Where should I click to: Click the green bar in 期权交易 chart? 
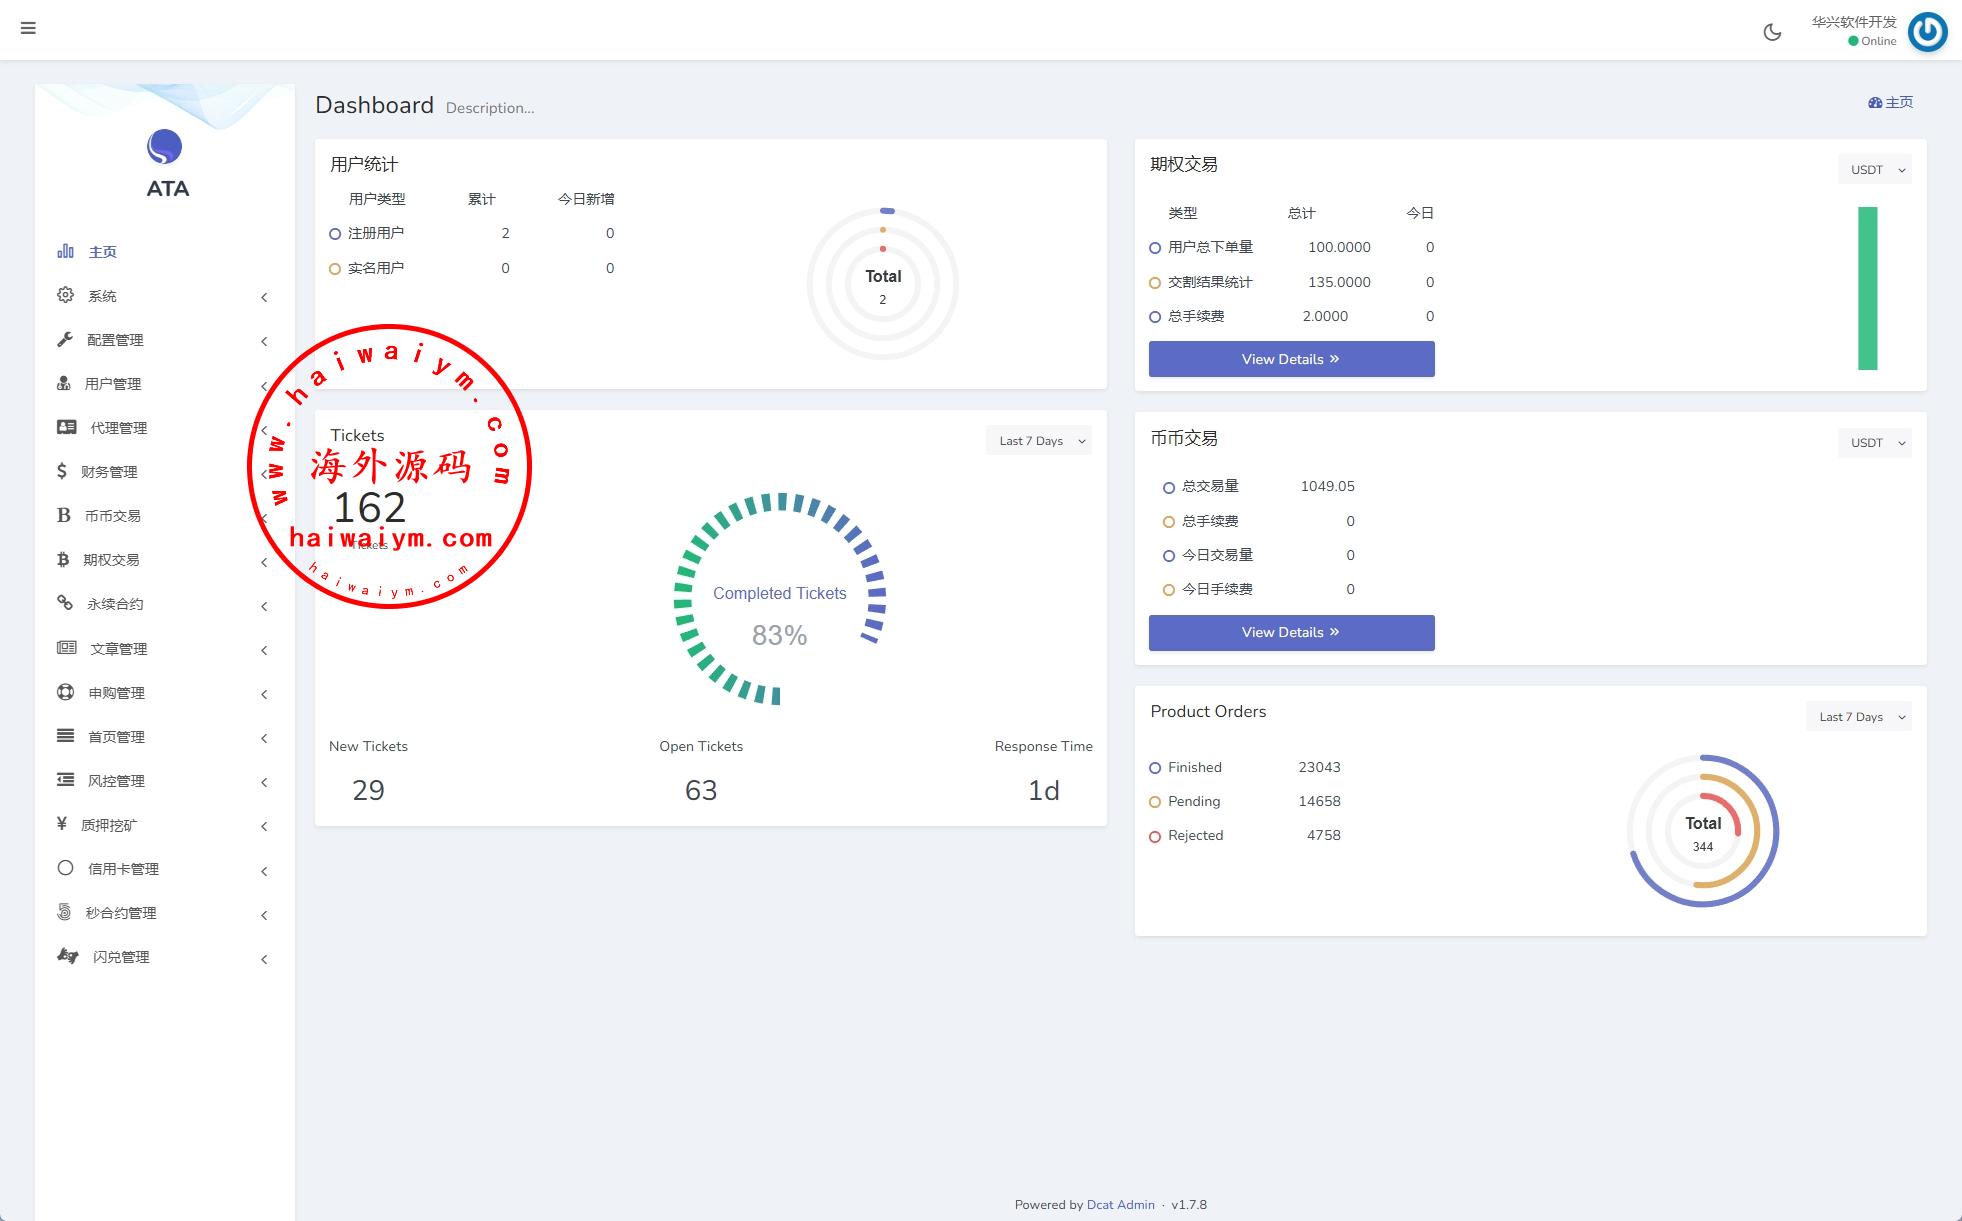(1867, 288)
